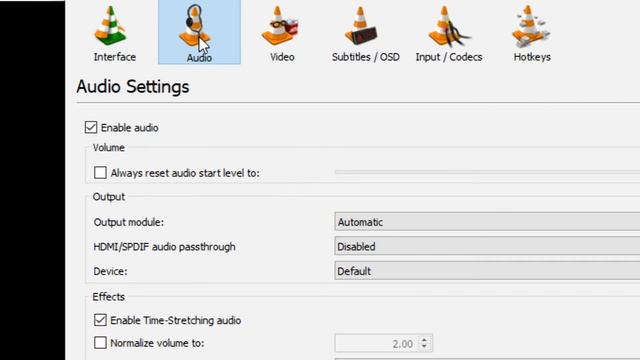This screenshot has width=640, height=360.
Task: Click the Device: label
Action: click(110, 271)
